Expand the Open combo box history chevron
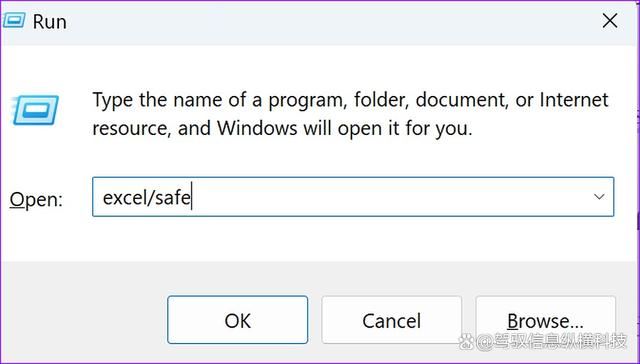Viewport: 640px width, 364px height. pyautogui.click(x=599, y=197)
